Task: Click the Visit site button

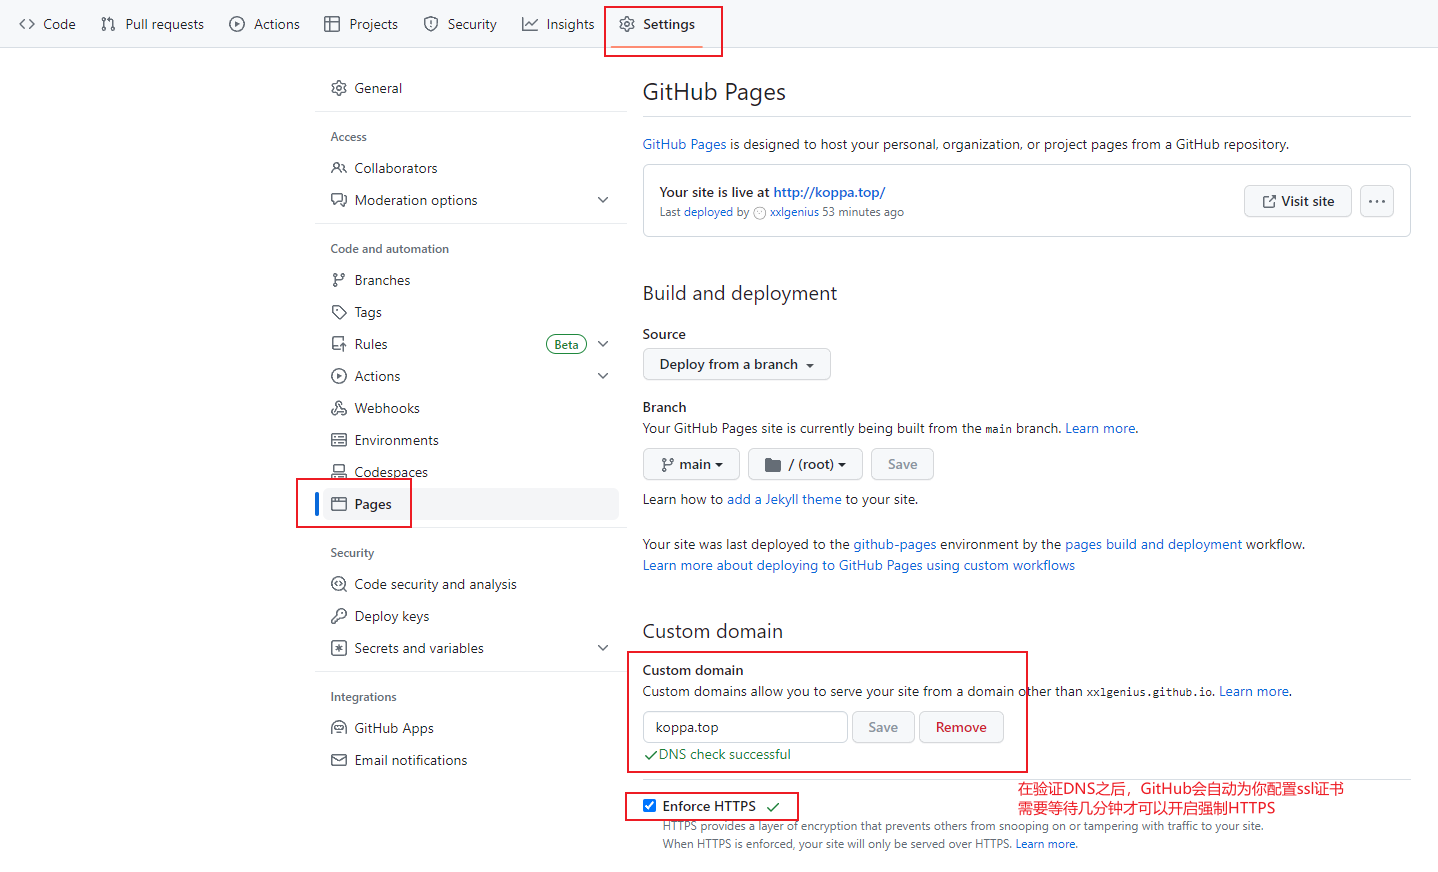Action: pos(1298,201)
